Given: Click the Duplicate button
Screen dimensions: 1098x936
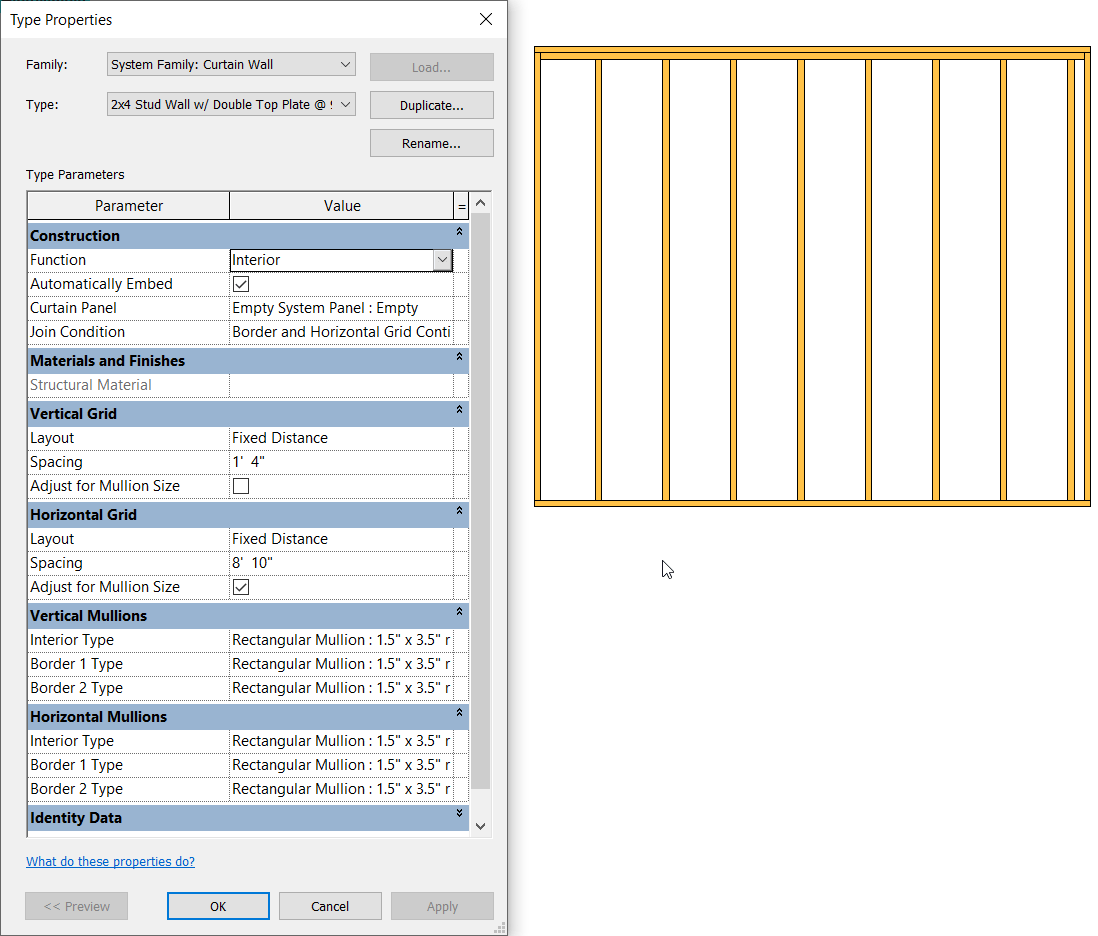Looking at the screenshot, I should coord(431,104).
